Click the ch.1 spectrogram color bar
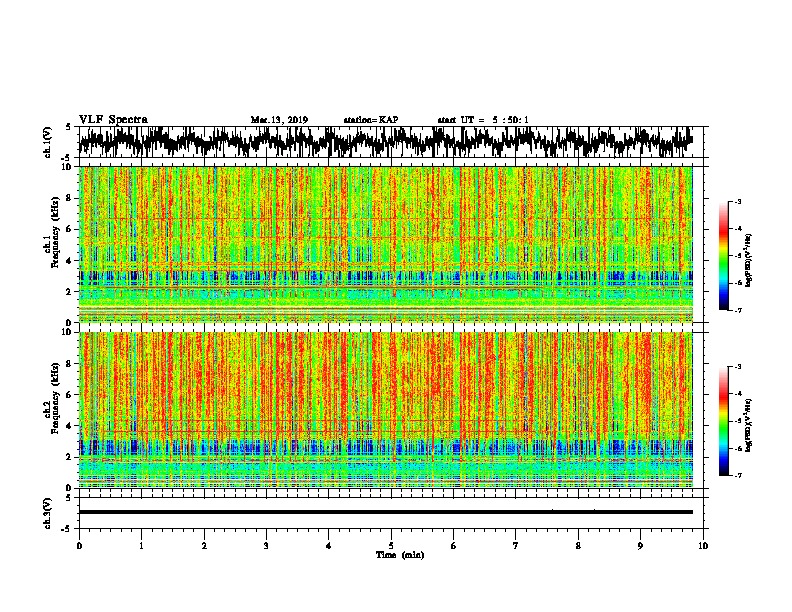This screenshot has height=612, width=792. tap(724, 256)
